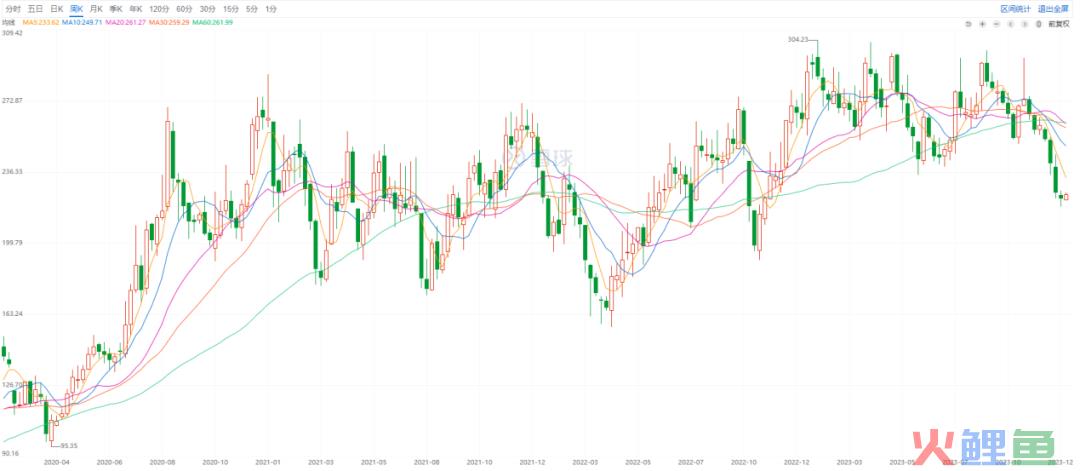Screen dimensions: 1080x471
Task: Click the 2020-04 date axis label
Action: (56, 463)
